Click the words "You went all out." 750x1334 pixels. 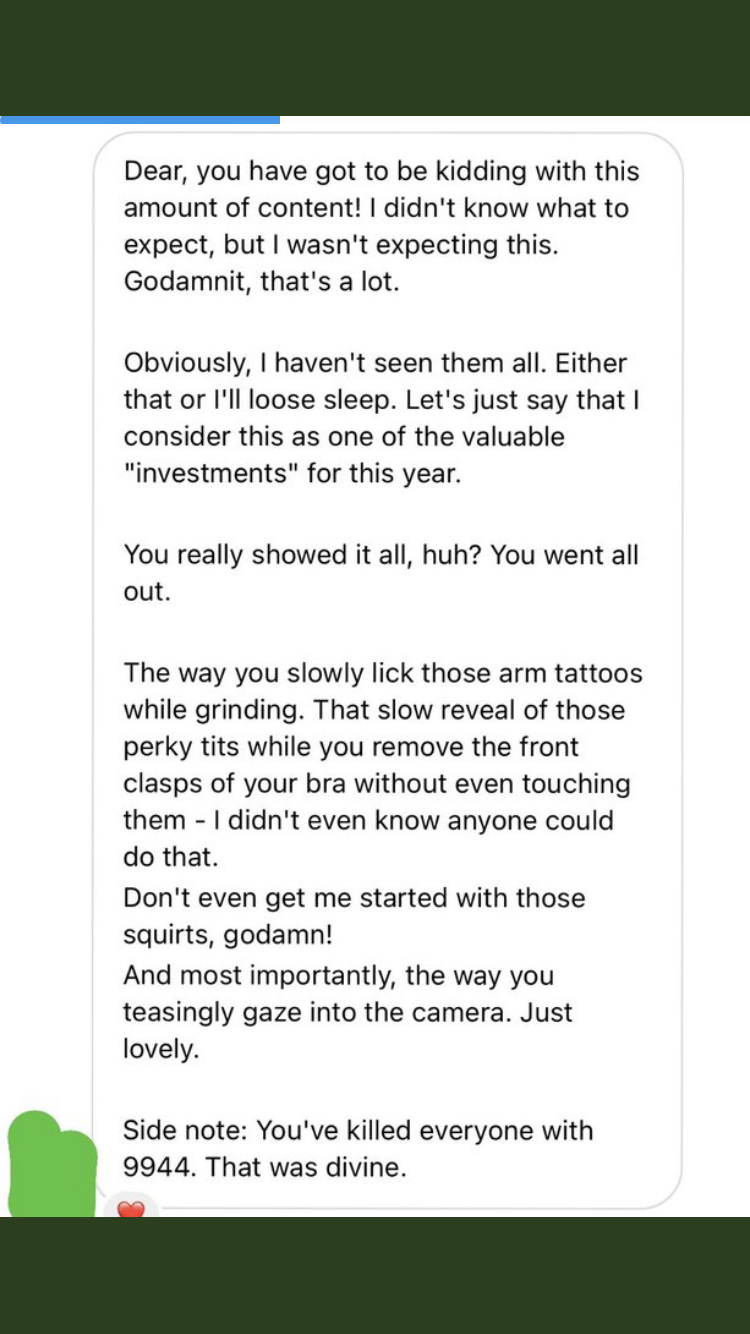click(x=381, y=573)
